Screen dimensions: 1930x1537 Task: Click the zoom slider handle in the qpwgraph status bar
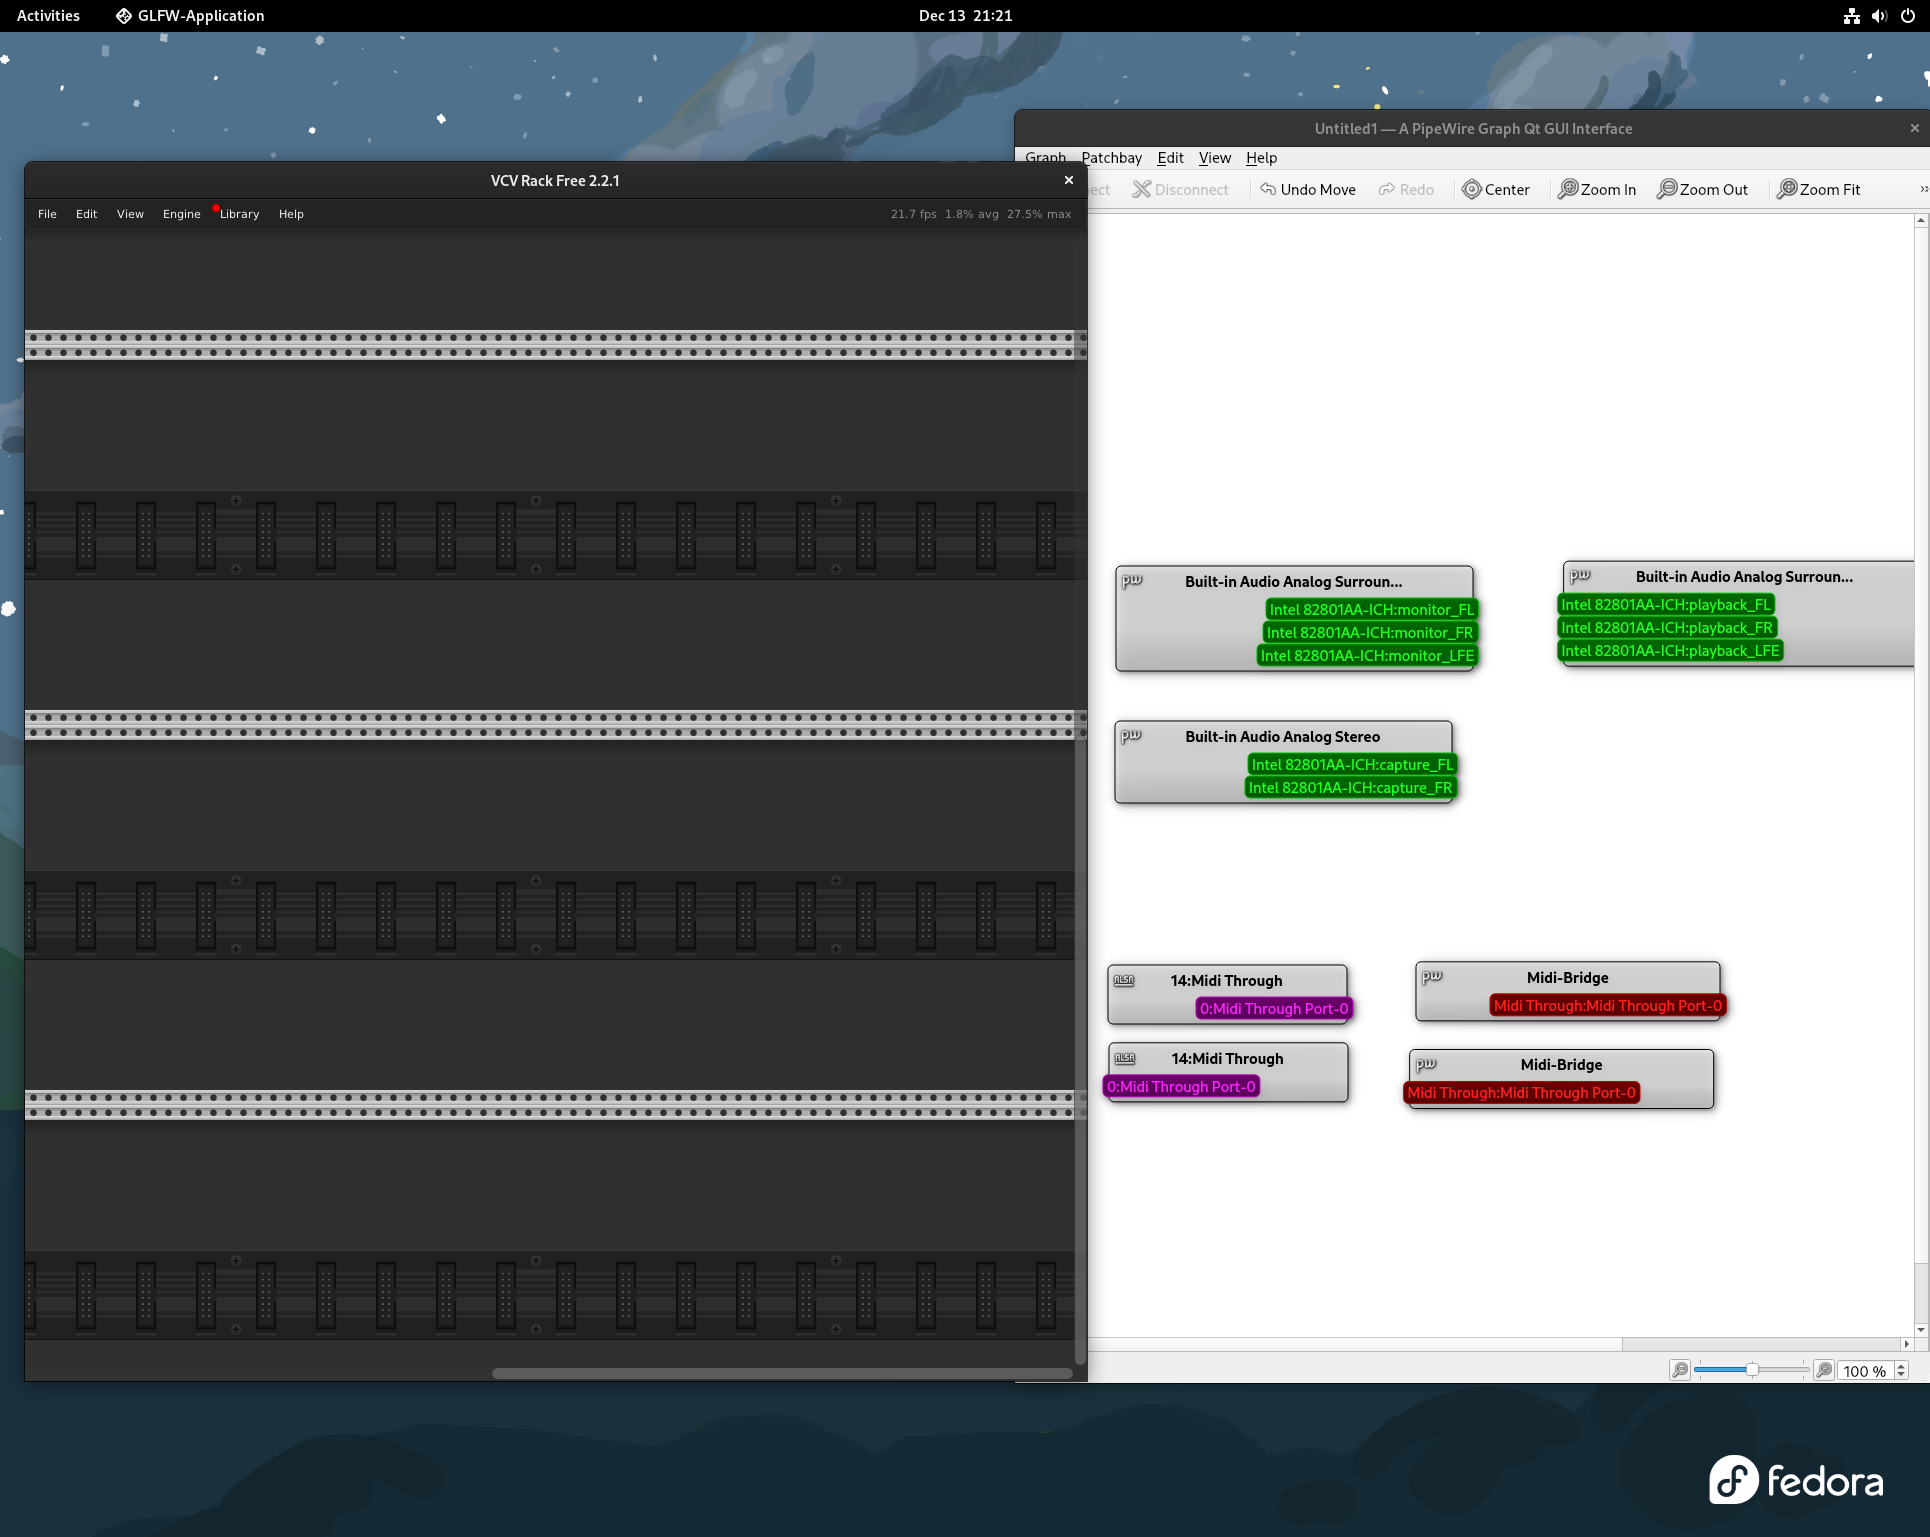coord(1752,1370)
